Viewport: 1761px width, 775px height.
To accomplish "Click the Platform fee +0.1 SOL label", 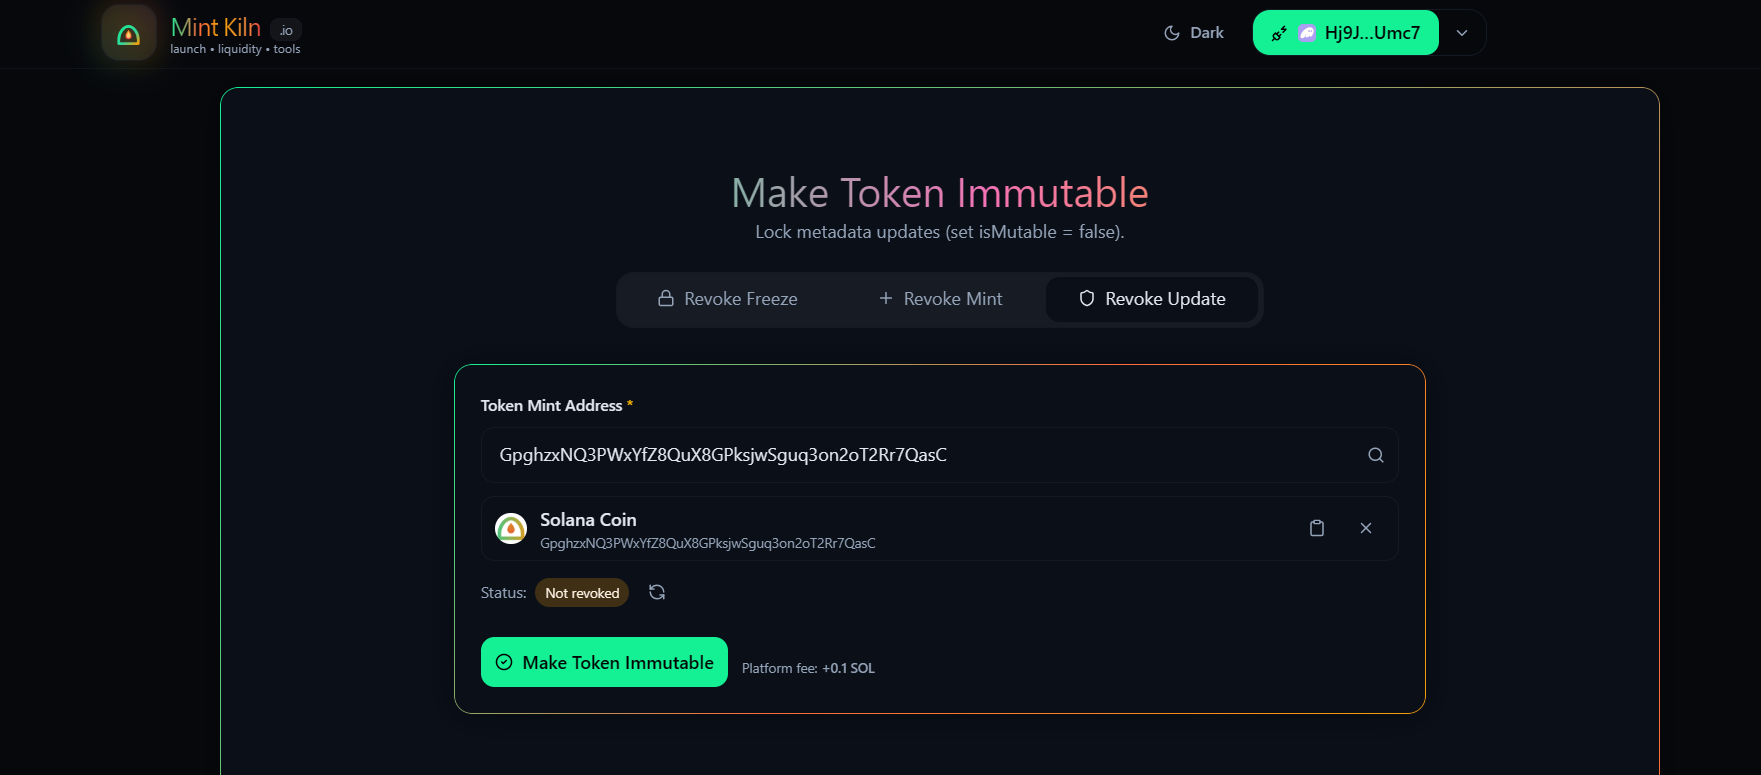I will tap(808, 667).
